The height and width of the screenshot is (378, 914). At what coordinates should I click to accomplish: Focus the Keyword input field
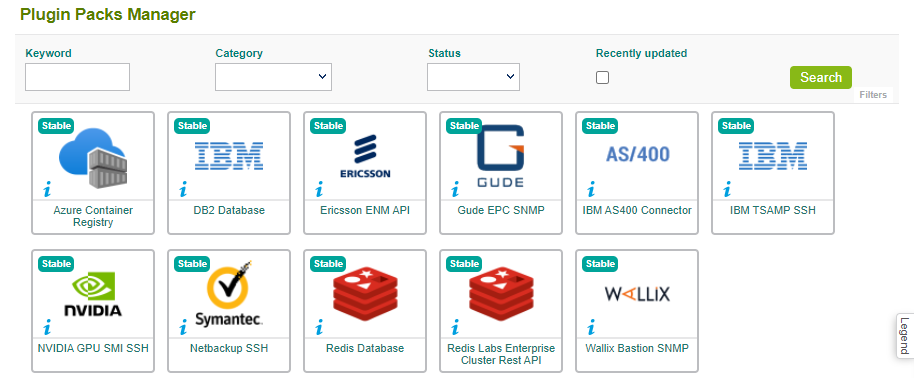pyautogui.click(x=78, y=77)
